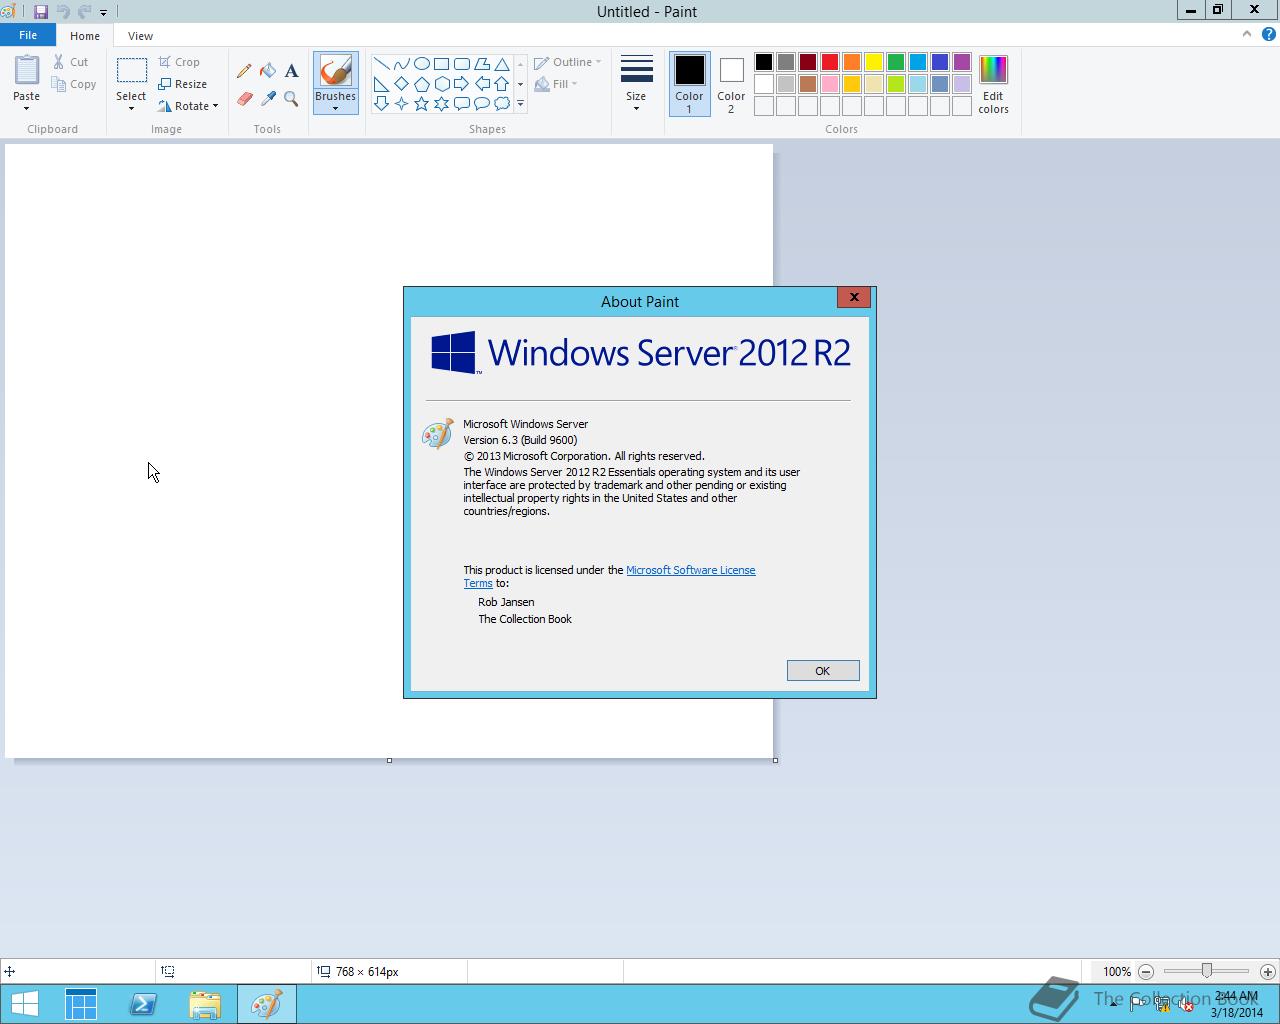Screen dimensions: 1280x1024
Task: Select the Magnifier tool
Action: 291,98
